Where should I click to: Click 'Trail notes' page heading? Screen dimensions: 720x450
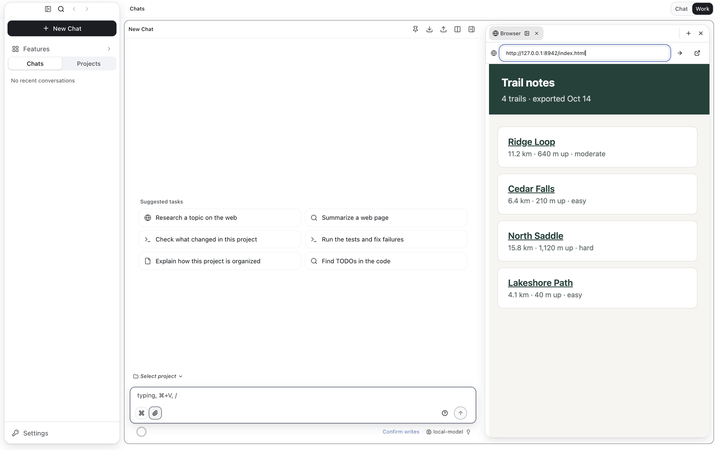pos(528,83)
